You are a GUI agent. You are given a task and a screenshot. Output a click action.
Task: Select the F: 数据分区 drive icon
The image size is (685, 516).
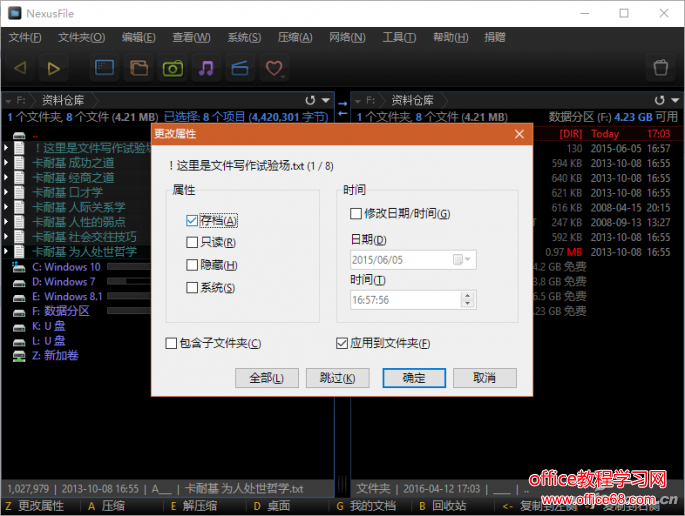click(x=19, y=312)
